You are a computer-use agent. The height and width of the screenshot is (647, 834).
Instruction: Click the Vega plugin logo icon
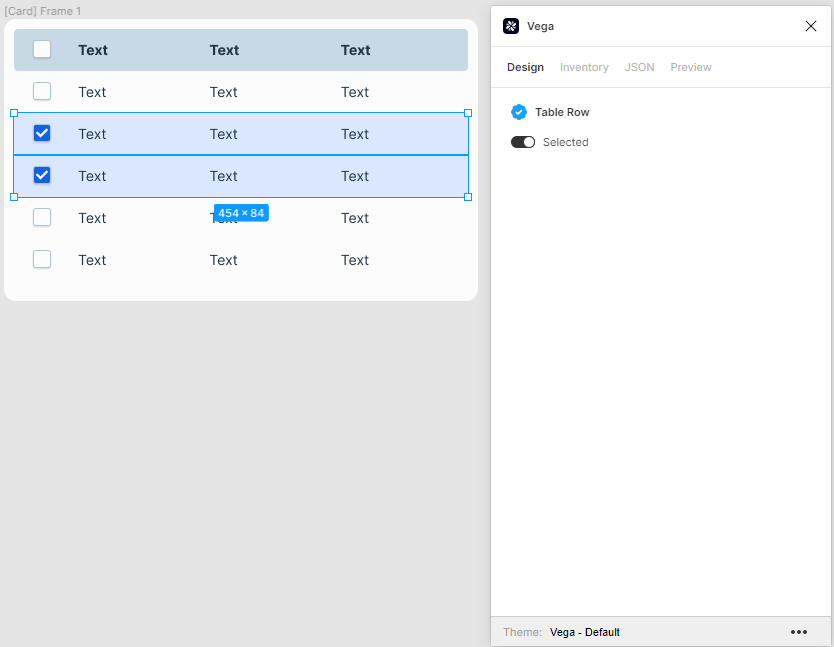click(511, 26)
